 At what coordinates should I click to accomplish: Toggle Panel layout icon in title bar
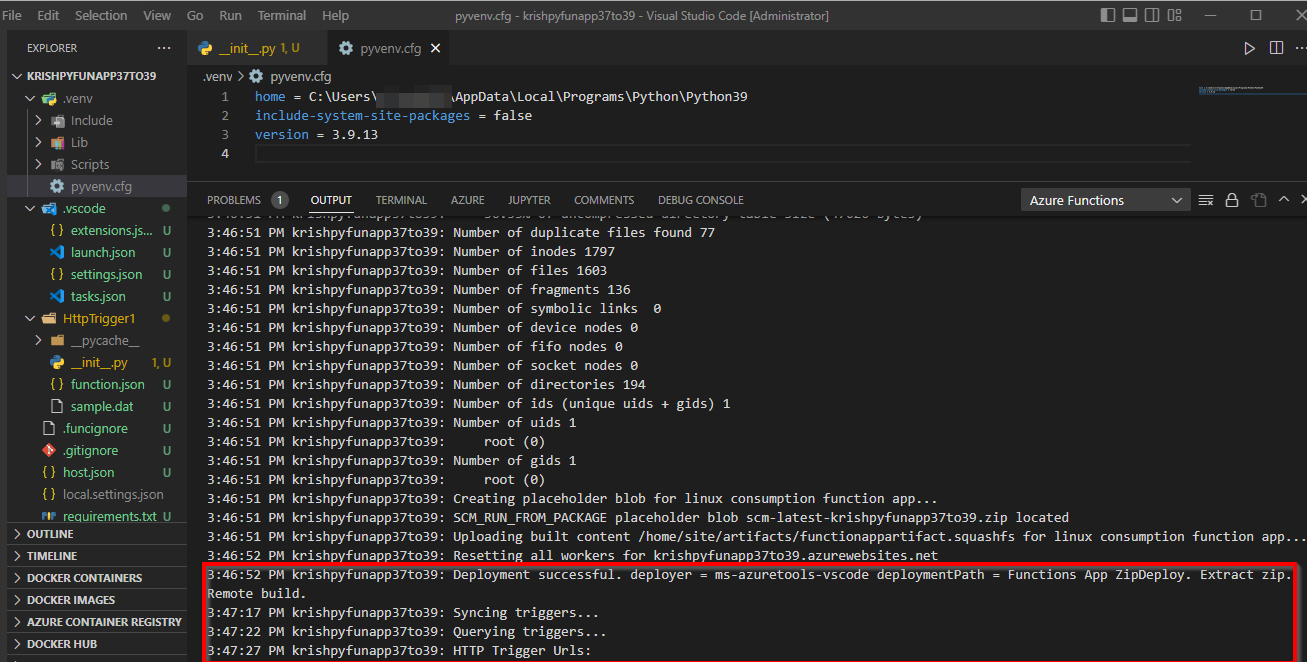(x=1130, y=15)
